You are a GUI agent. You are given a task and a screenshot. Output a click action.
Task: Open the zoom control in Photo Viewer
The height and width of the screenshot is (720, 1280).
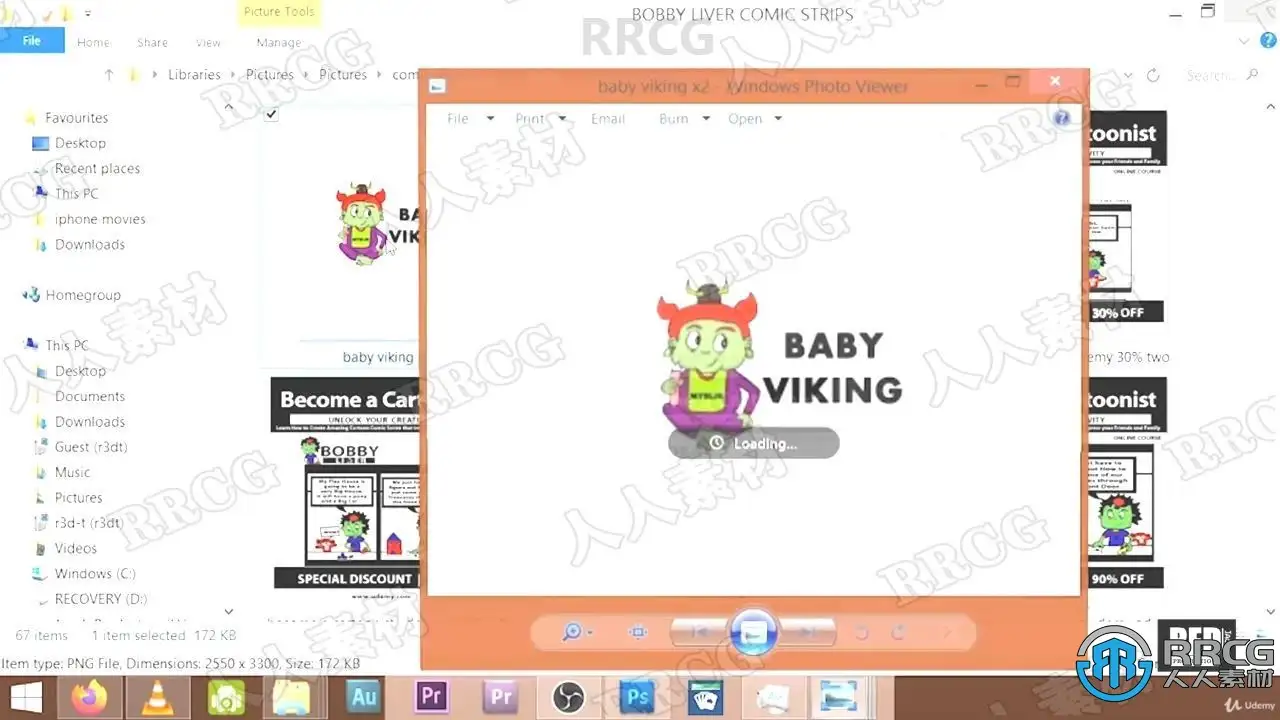[x=577, y=632]
